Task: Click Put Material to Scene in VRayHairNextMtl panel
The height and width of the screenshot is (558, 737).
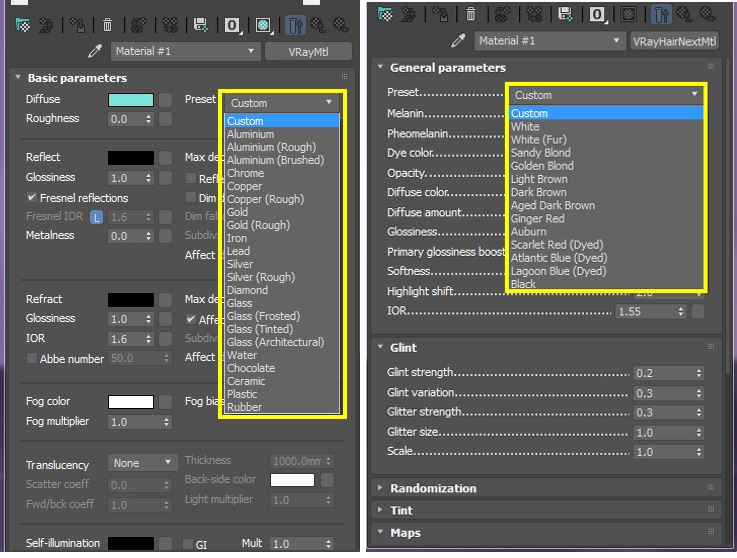Action: 408,15
